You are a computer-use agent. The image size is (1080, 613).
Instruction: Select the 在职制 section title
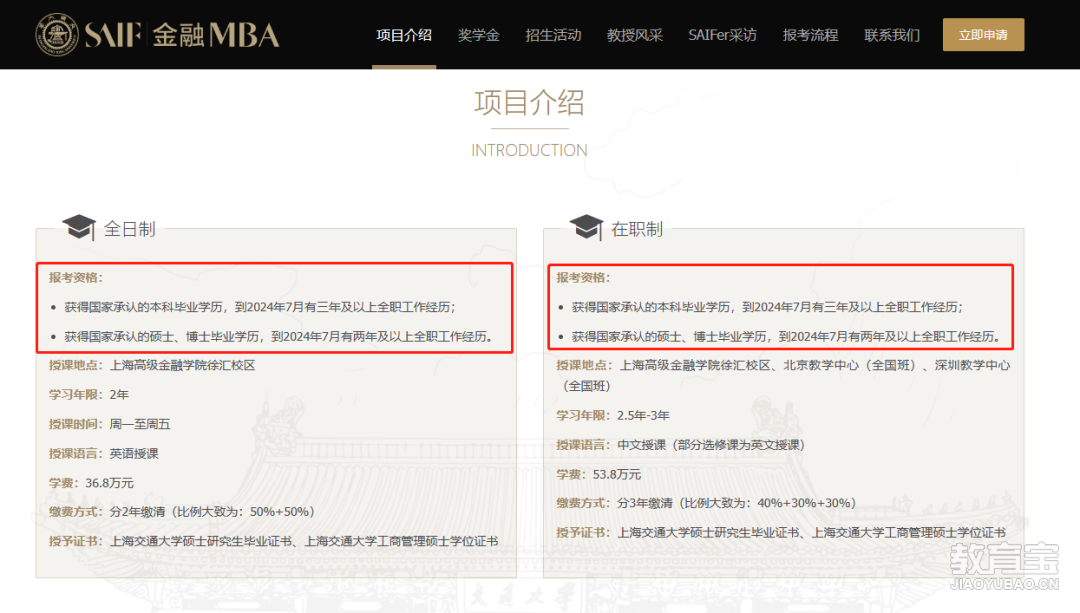(x=637, y=229)
